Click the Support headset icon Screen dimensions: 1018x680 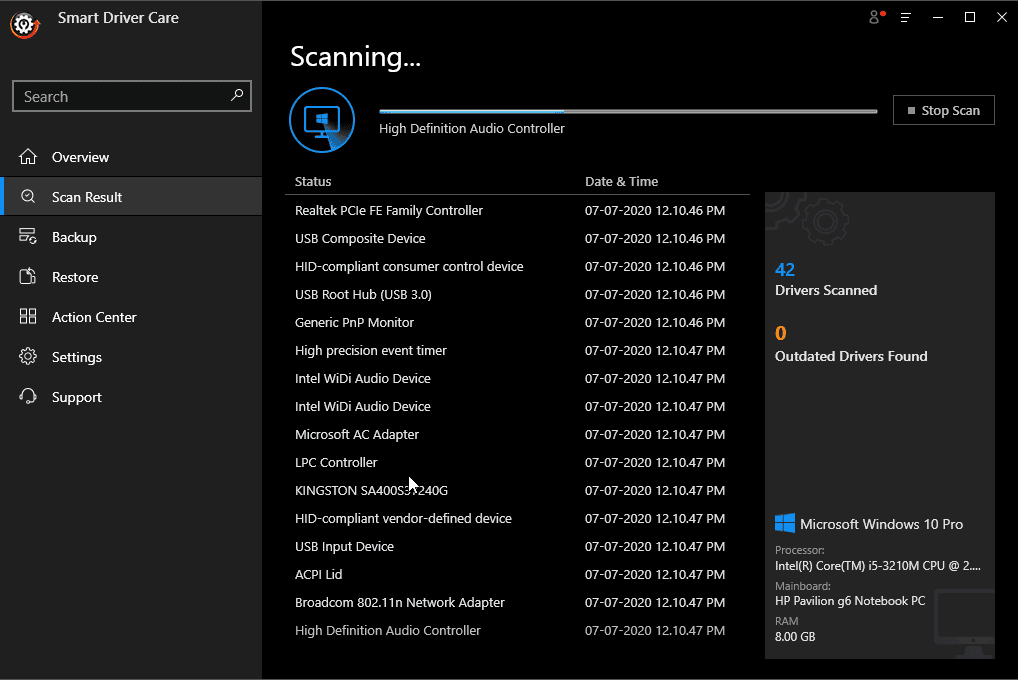pyautogui.click(x=28, y=396)
